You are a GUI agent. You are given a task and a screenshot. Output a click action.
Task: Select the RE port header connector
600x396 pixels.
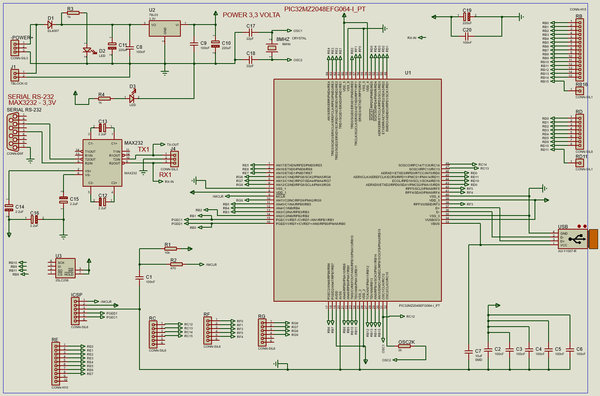(56, 363)
